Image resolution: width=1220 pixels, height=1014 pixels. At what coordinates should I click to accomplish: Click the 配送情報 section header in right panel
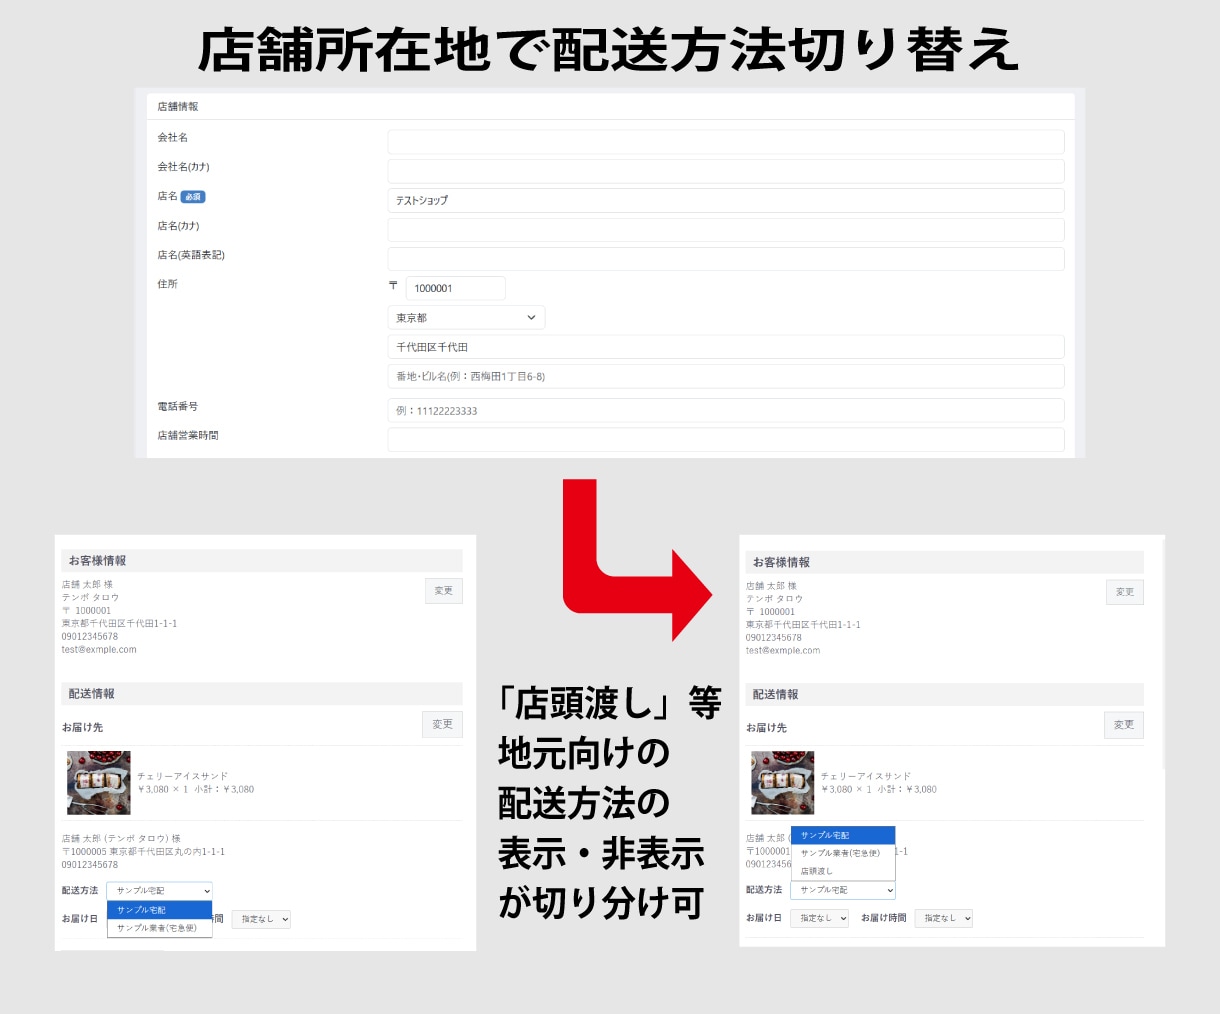point(944,694)
